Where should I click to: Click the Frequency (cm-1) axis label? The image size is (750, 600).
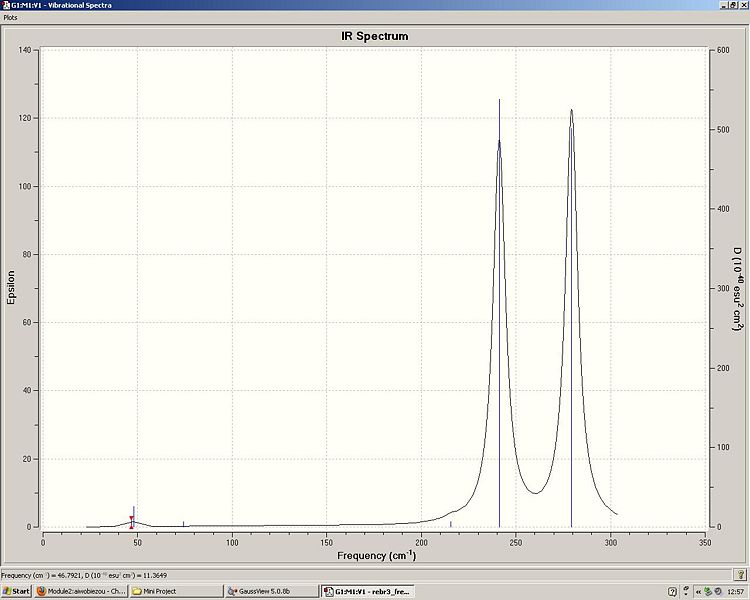[x=376, y=556]
